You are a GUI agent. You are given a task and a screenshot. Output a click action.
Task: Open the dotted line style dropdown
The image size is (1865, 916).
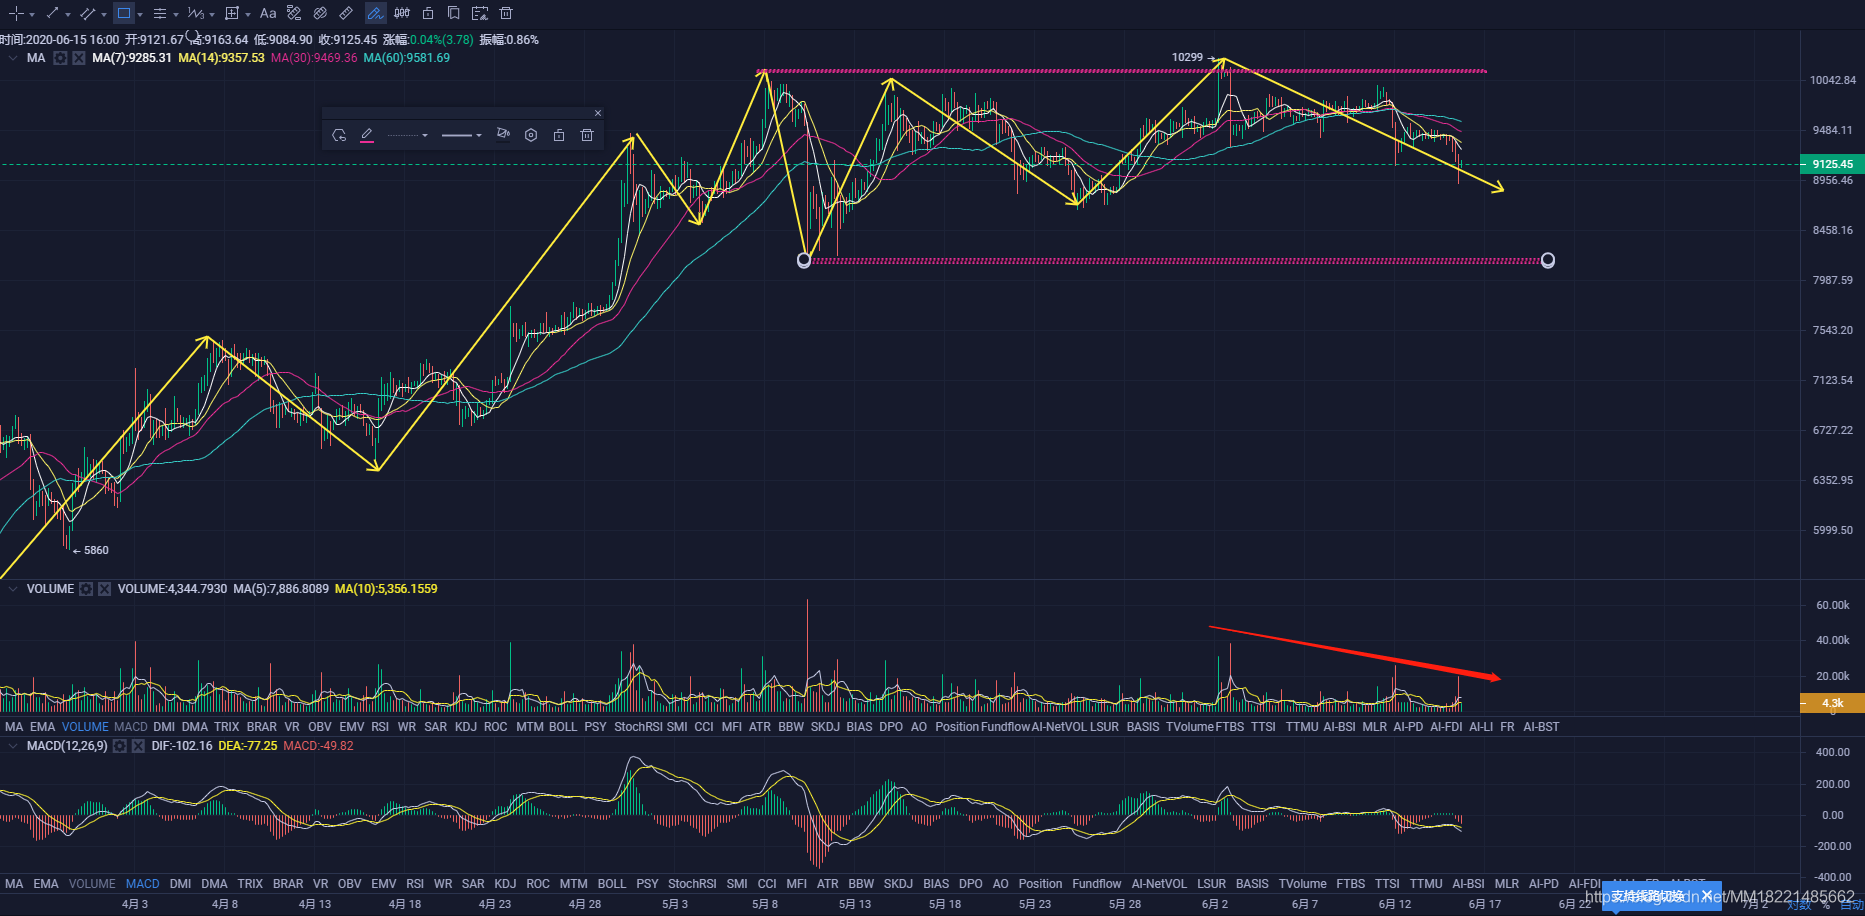click(x=408, y=135)
